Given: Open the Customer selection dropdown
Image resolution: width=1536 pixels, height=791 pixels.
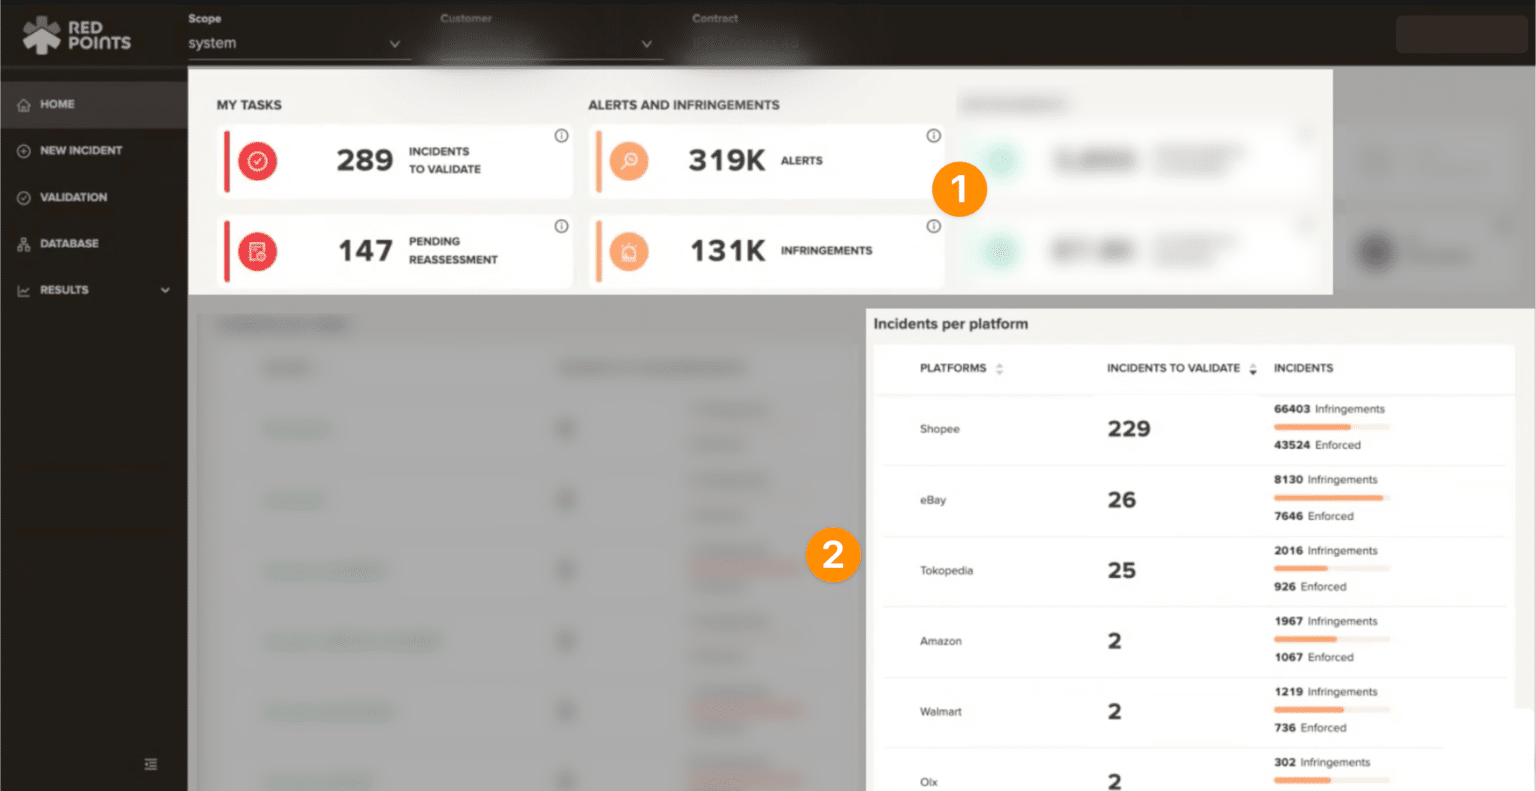Looking at the screenshot, I should tap(548, 43).
